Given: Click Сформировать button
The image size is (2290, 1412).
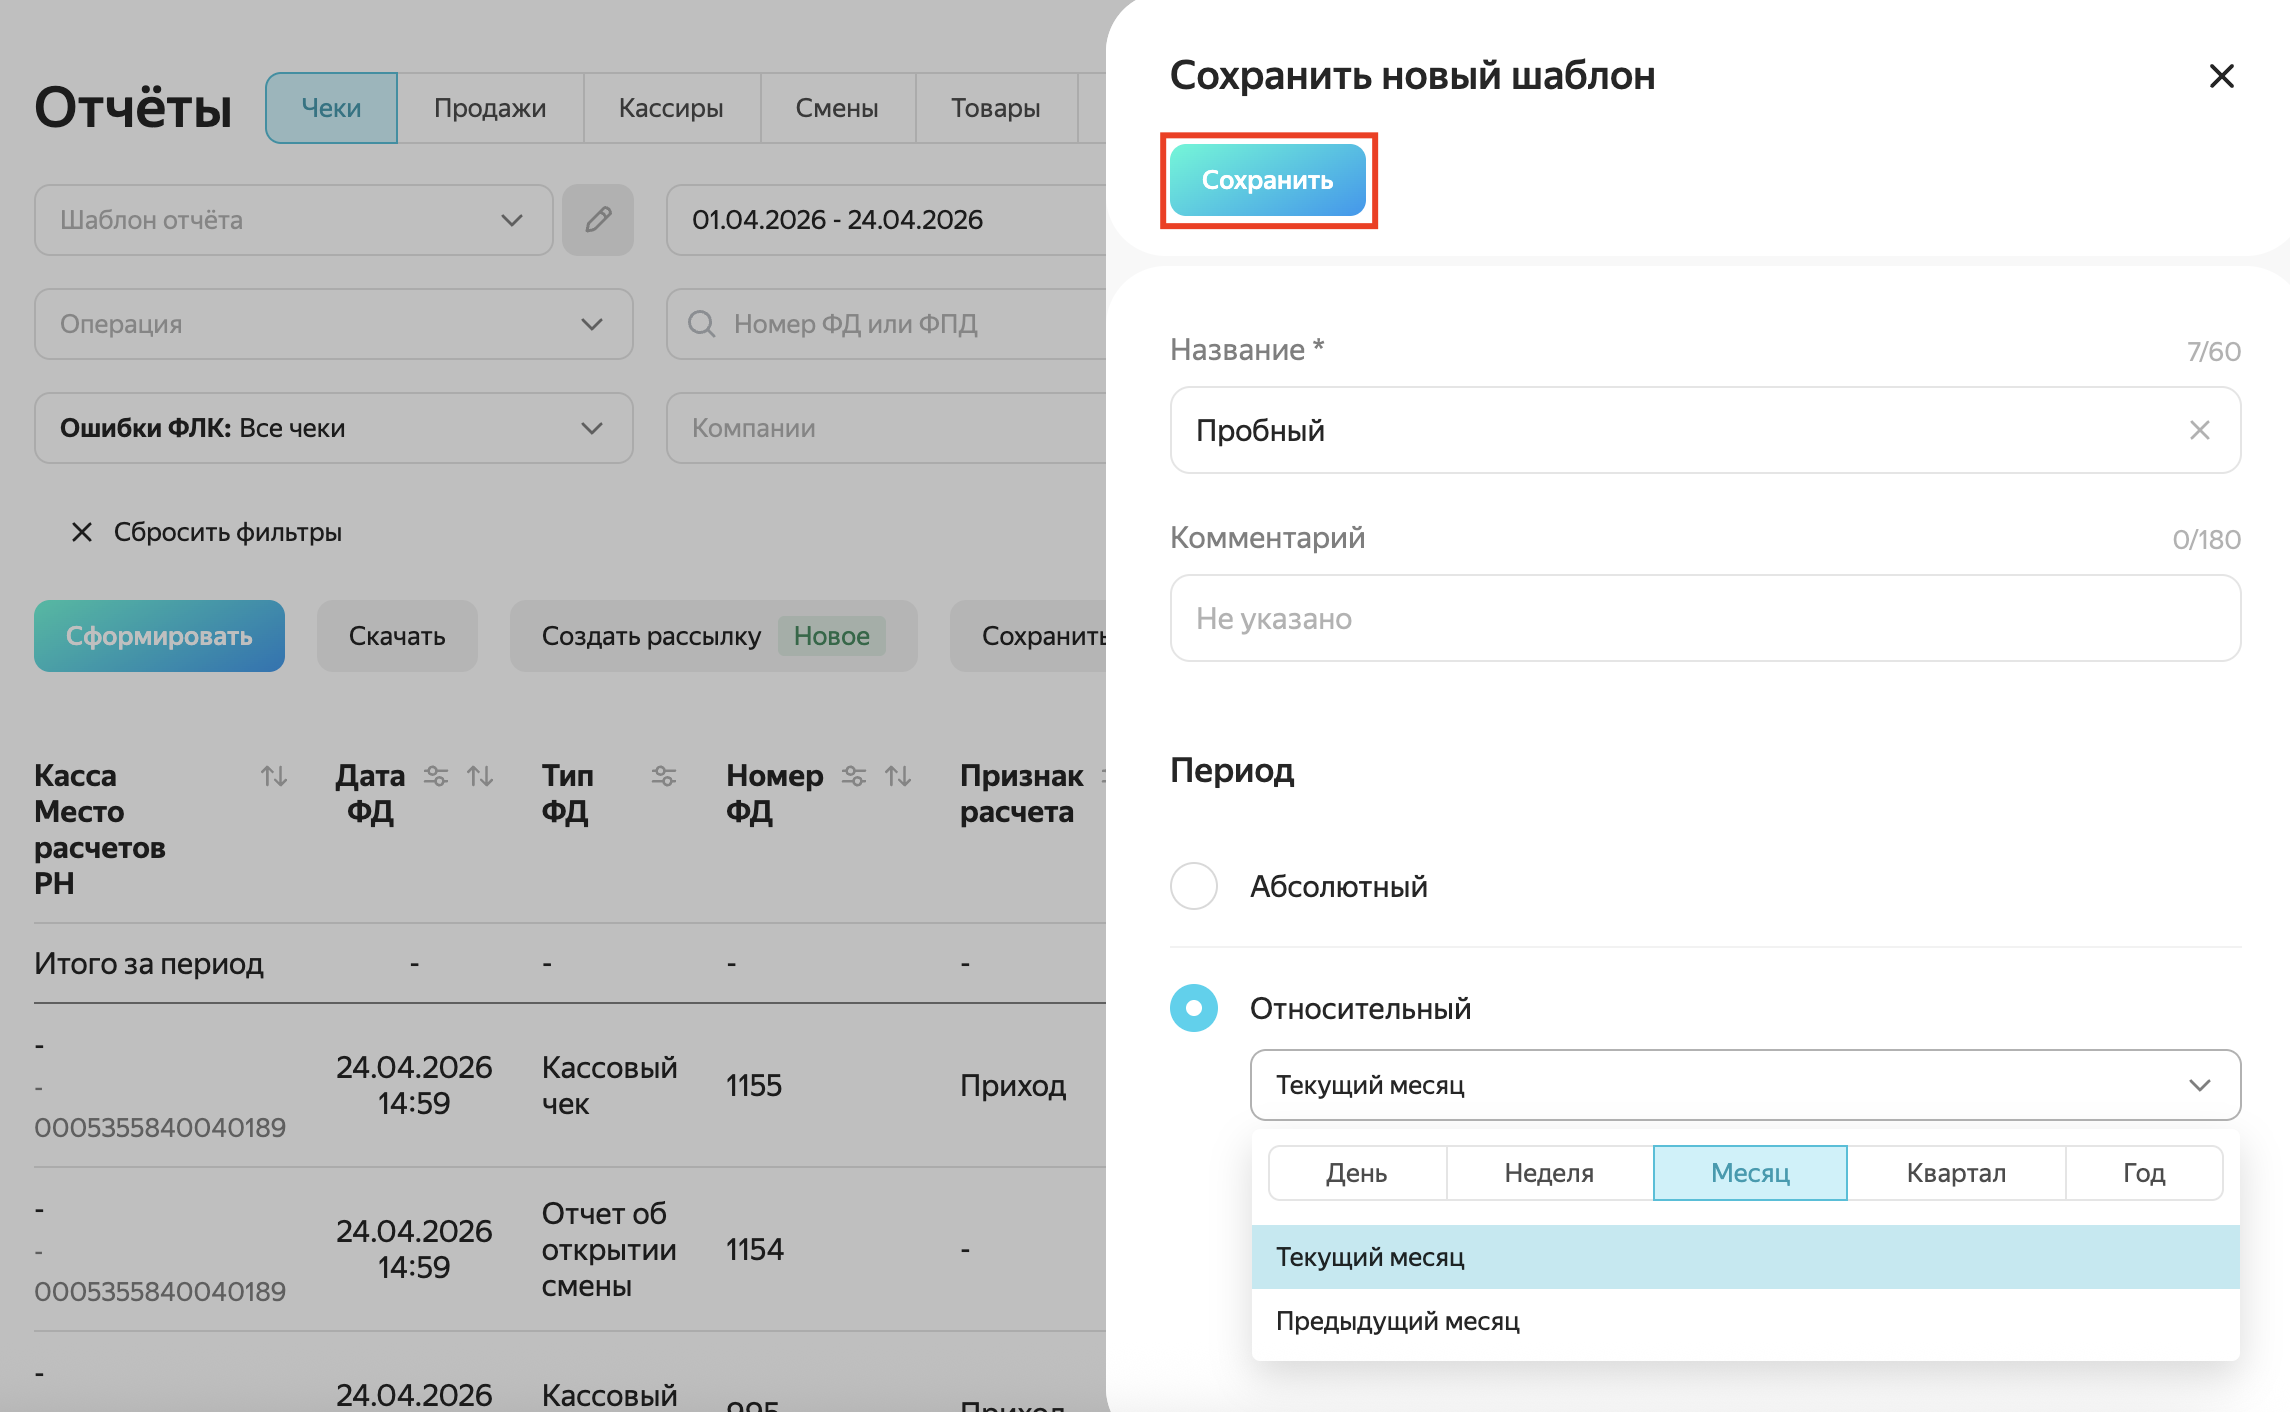Looking at the screenshot, I should [x=160, y=636].
